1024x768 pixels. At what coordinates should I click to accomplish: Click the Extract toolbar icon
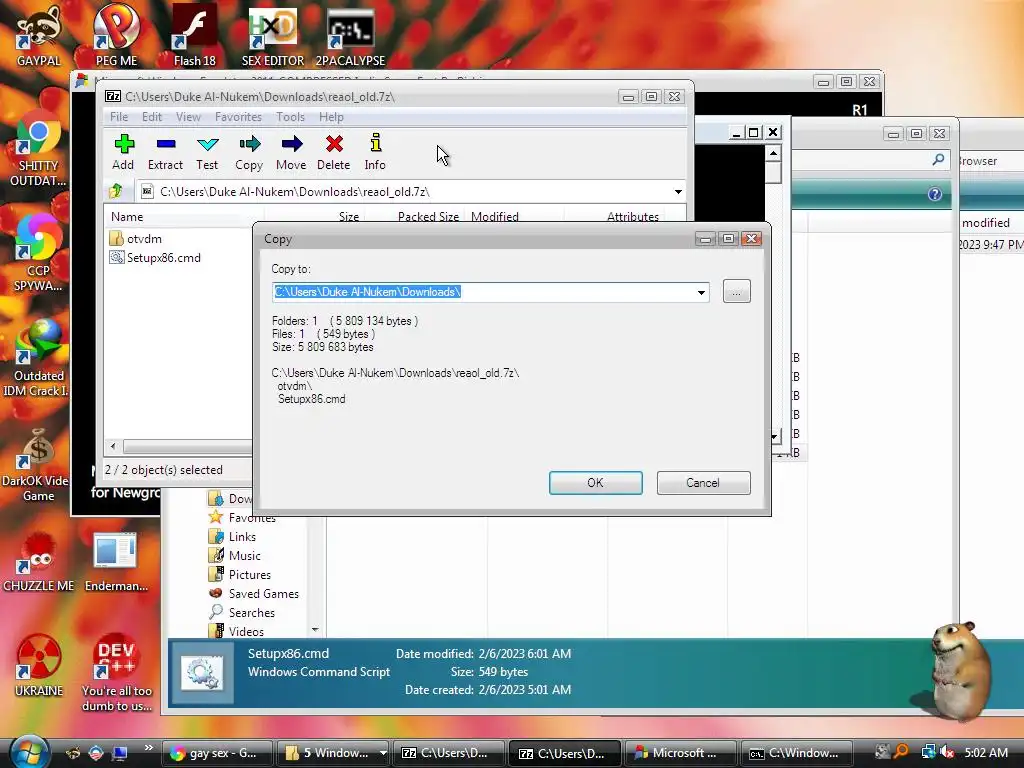(165, 152)
